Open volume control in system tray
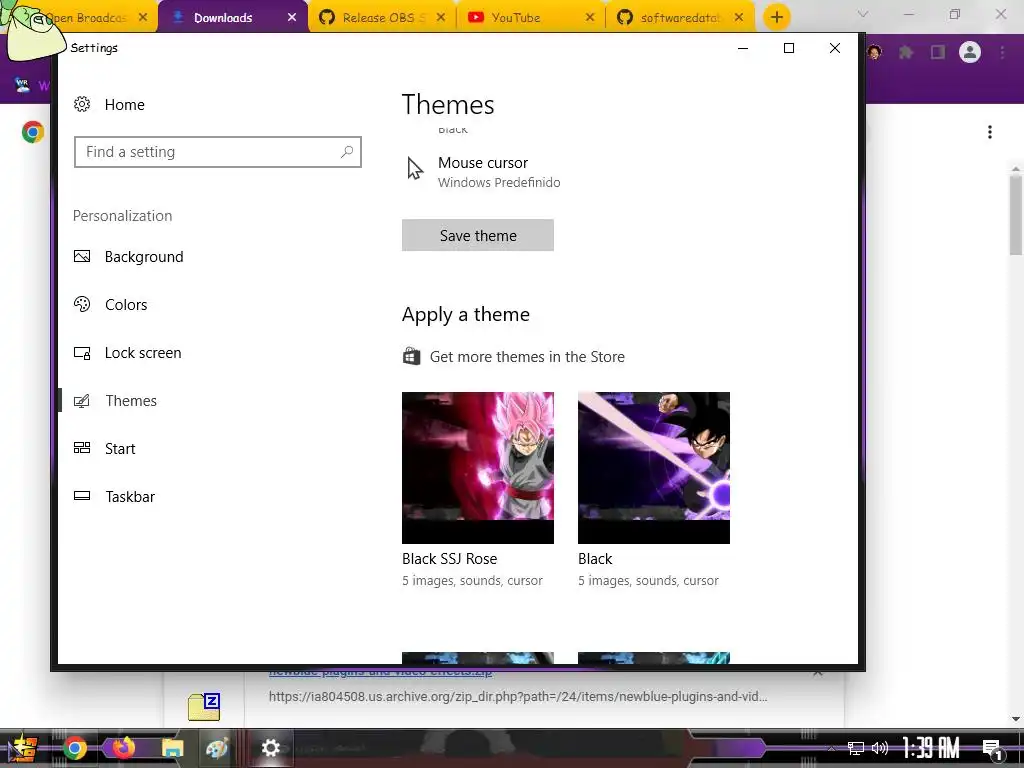This screenshot has height=768, width=1024. click(x=880, y=748)
